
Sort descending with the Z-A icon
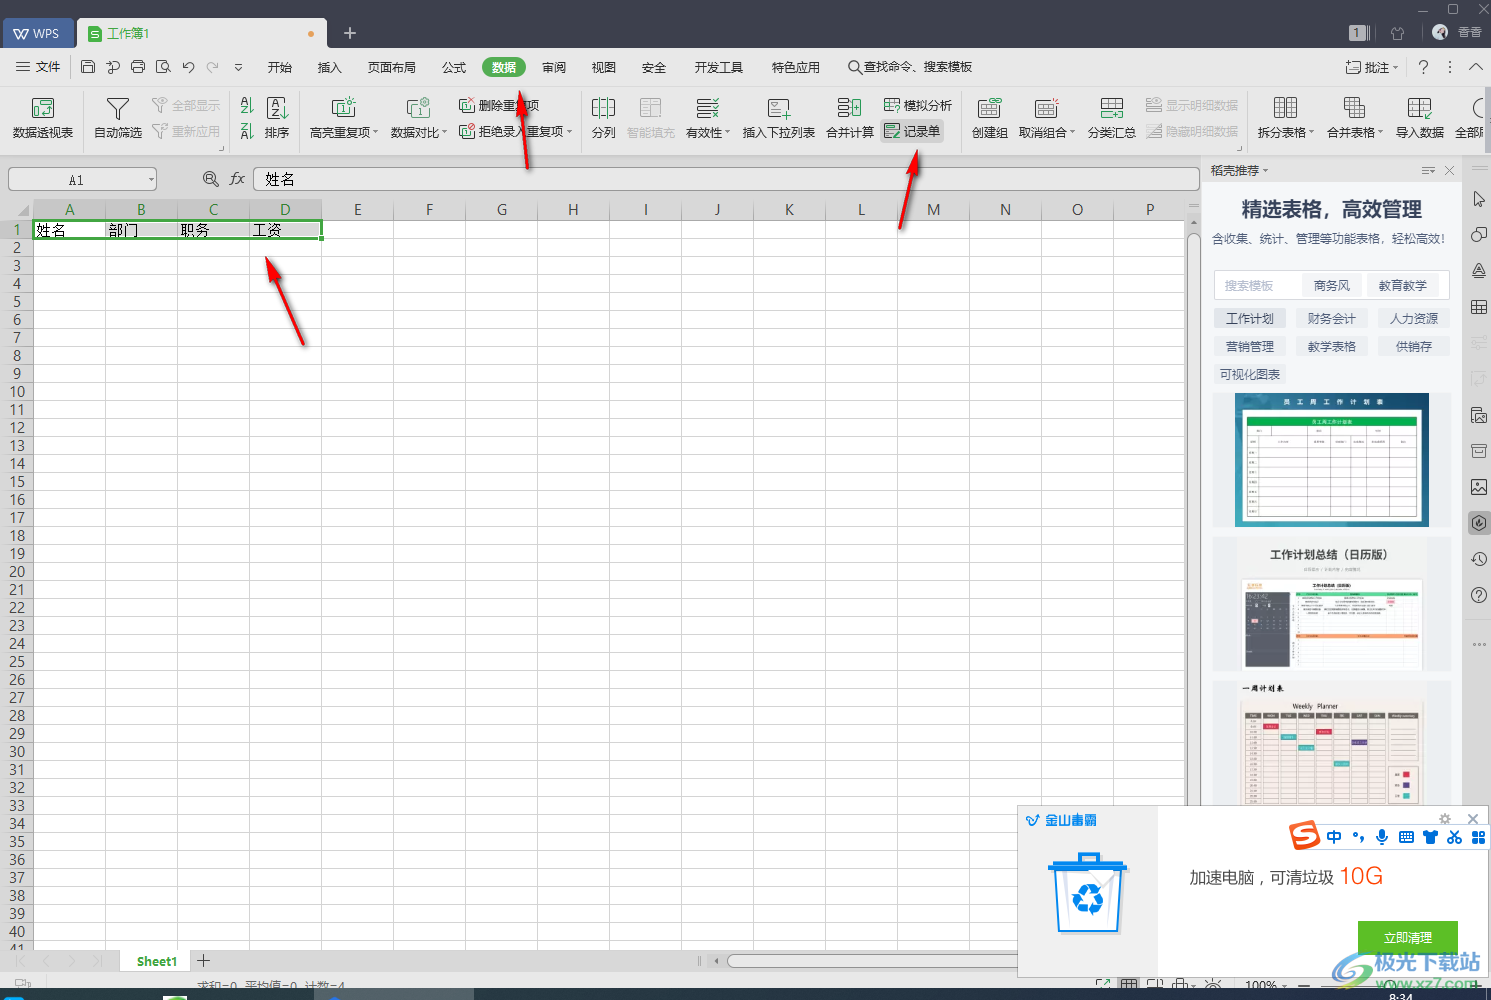click(x=247, y=131)
